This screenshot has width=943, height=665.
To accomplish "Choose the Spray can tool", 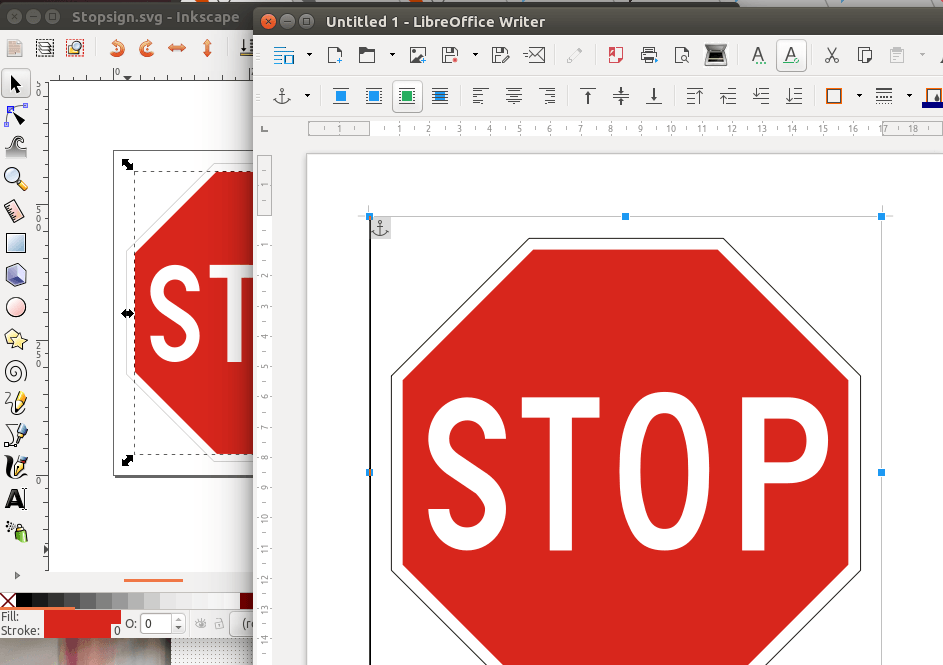I will (15, 530).
